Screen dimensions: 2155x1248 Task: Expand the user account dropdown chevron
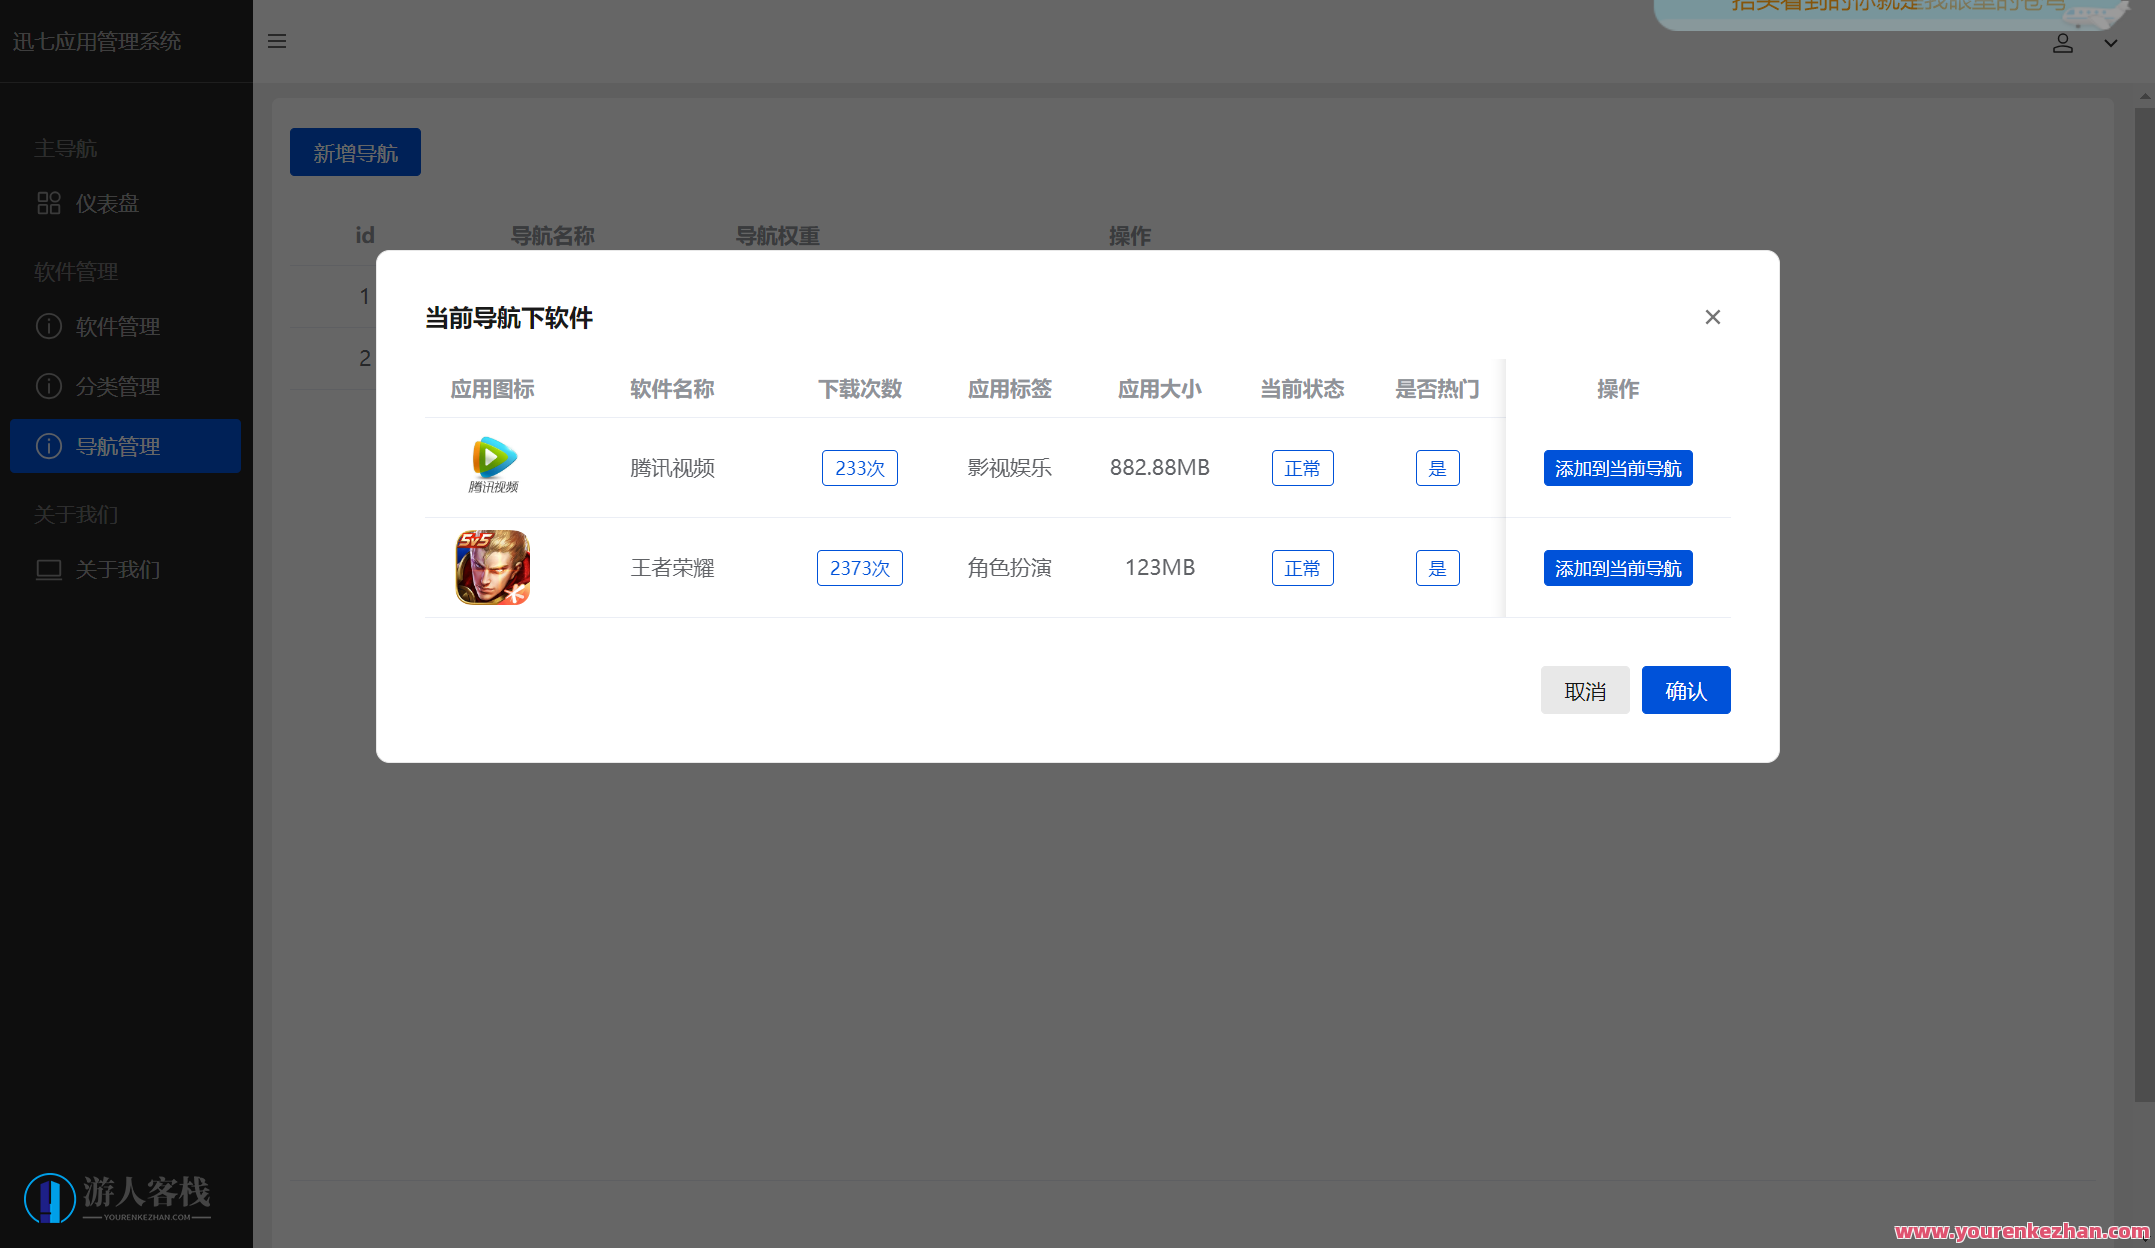pyautogui.click(x=2110, y=43)
